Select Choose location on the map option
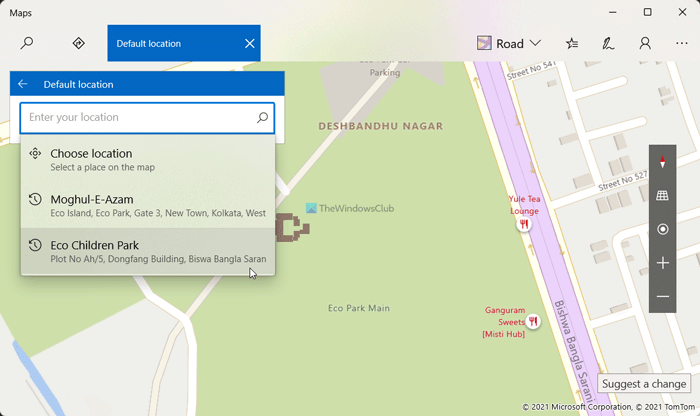 click(148, 160)
